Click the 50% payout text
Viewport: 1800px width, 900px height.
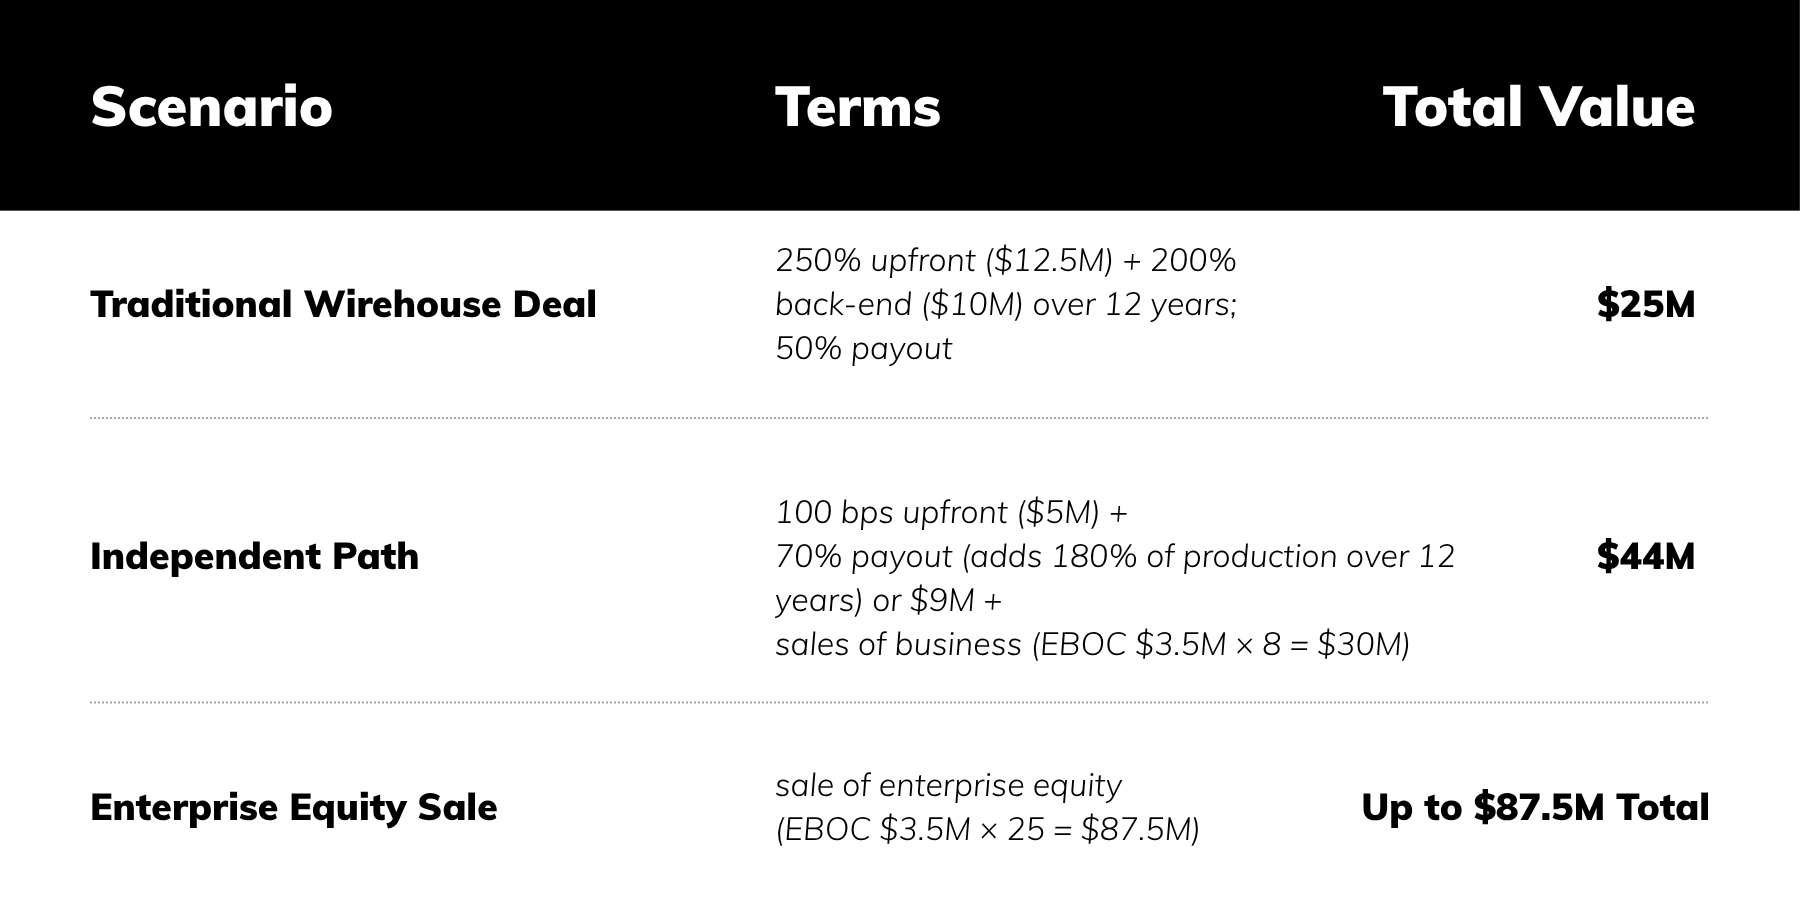(x=864, y=348)
